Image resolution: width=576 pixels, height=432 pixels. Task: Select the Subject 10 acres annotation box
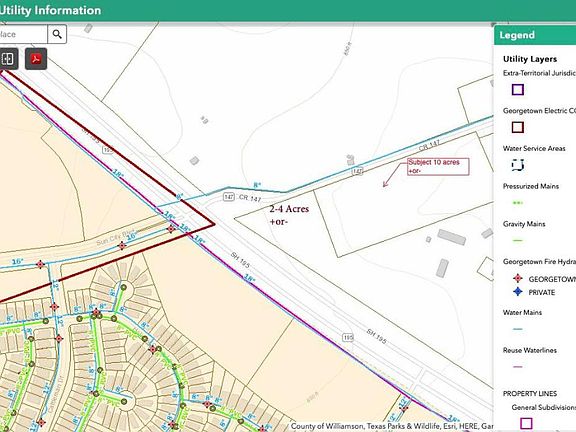tap(438, 166)
